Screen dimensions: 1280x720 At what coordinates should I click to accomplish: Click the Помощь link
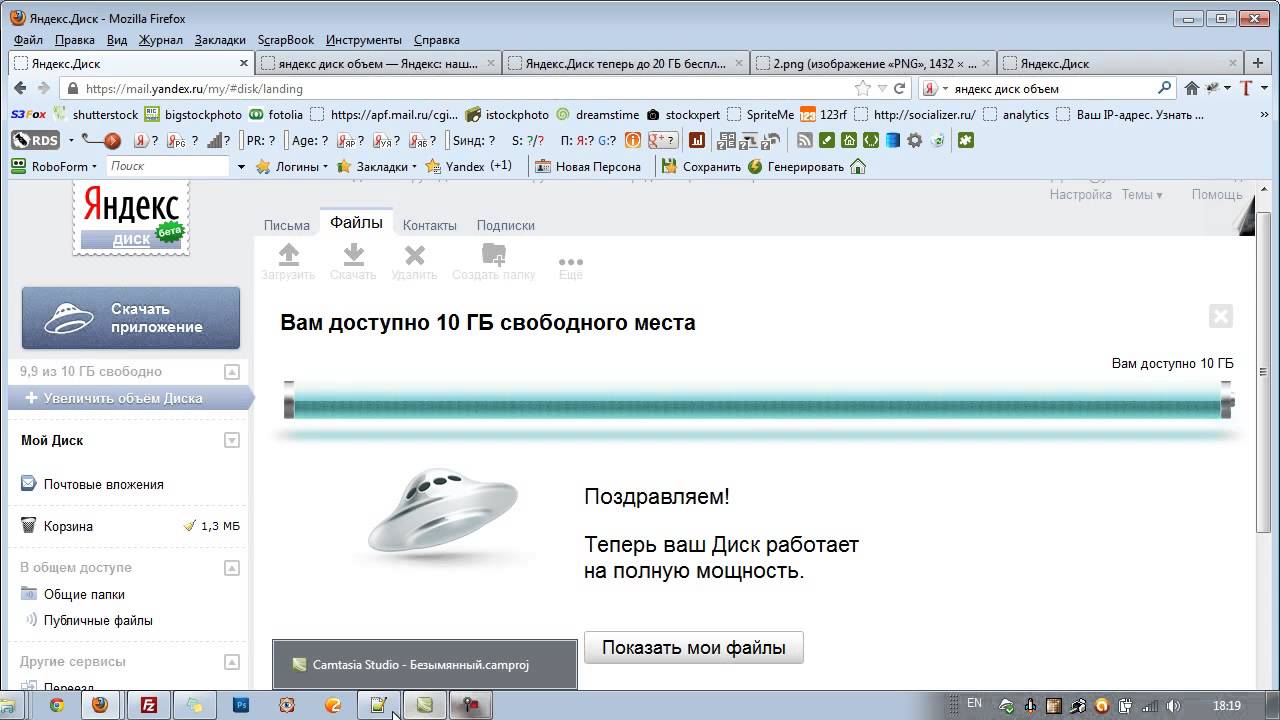coord(1217,195)
